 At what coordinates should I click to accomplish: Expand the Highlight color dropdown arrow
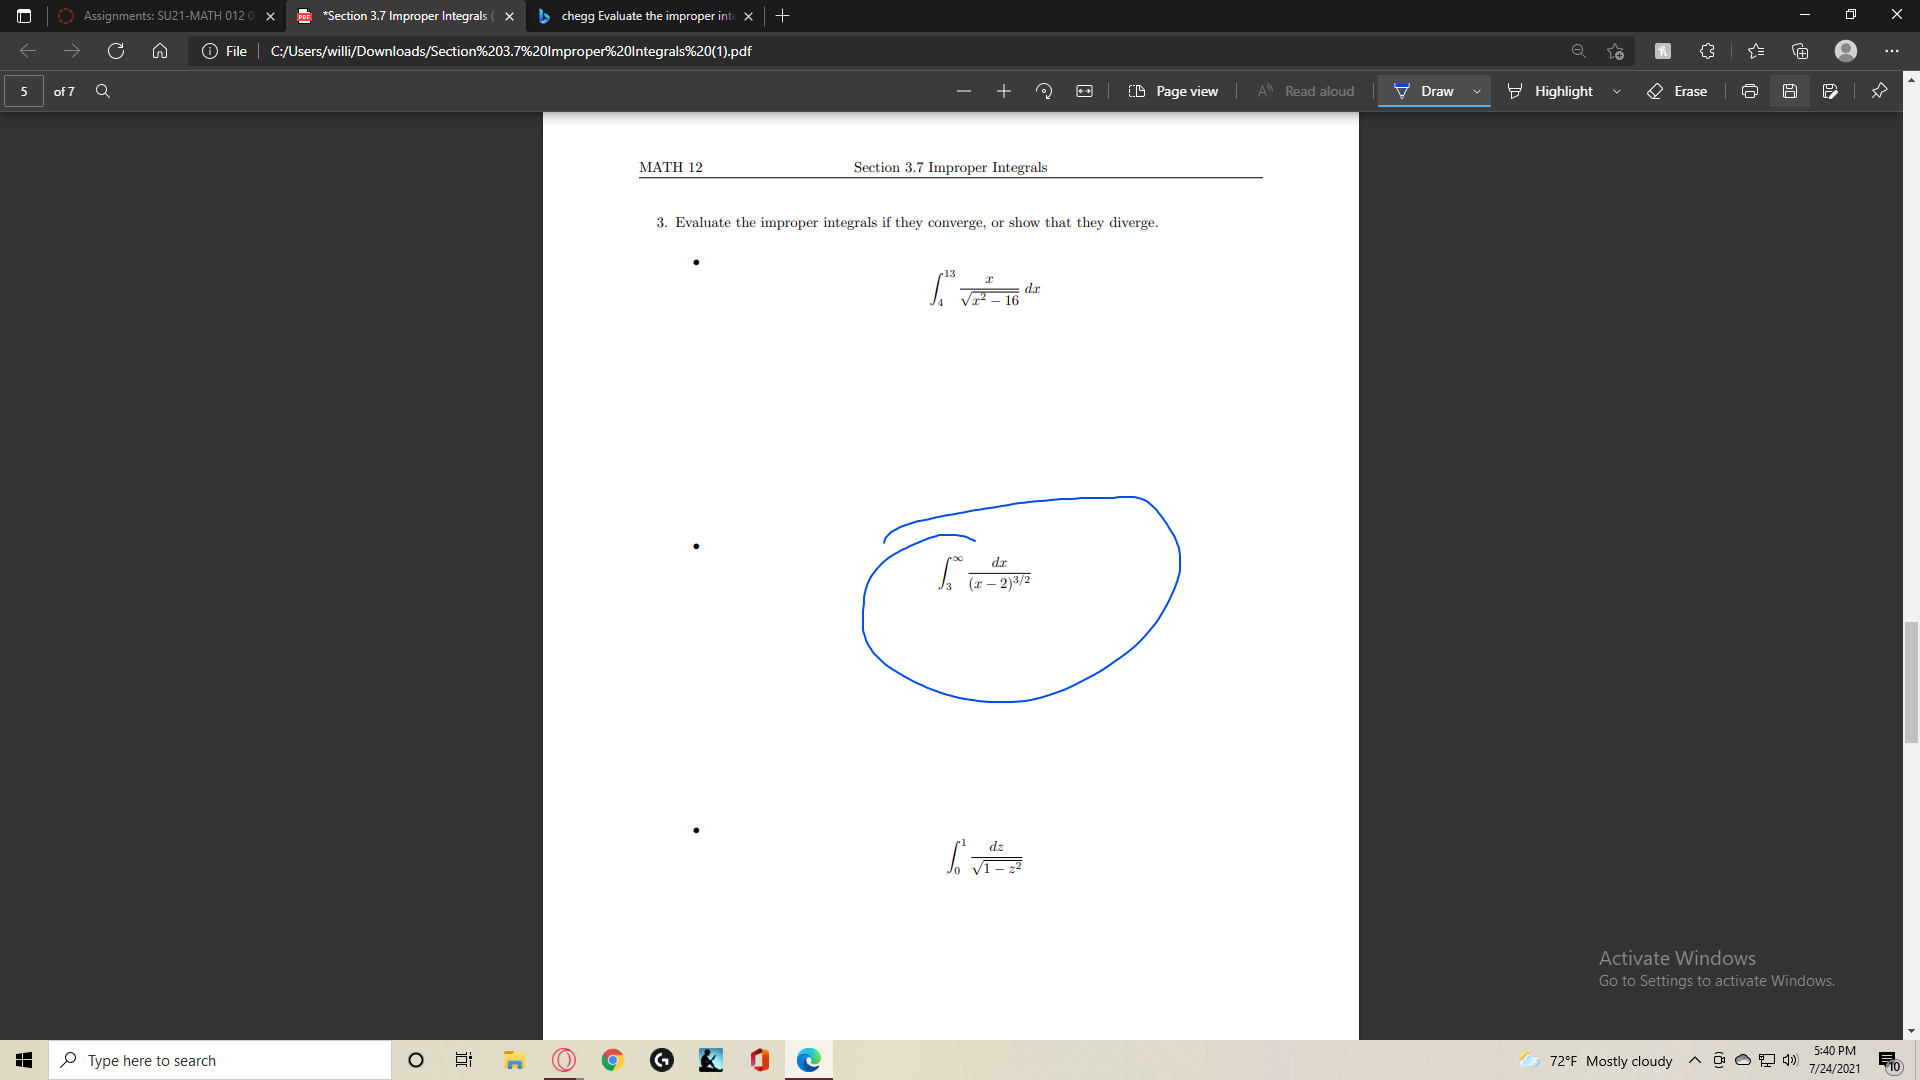1617,91
